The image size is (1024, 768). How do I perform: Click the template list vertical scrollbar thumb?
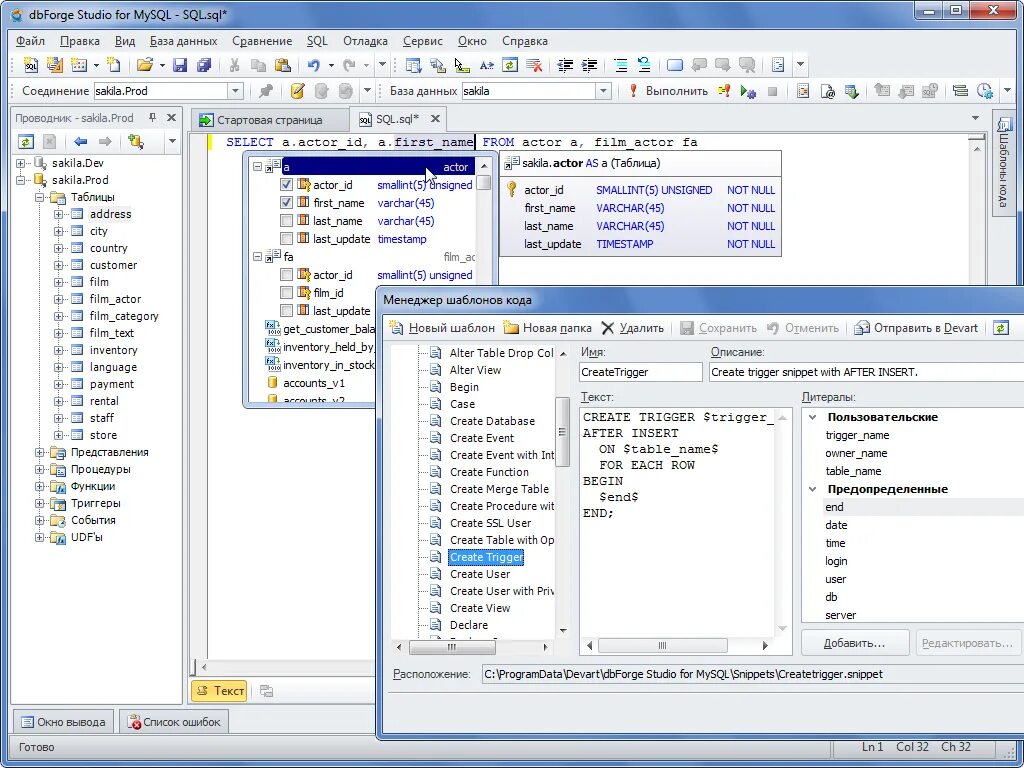click(x=562, y=432)
